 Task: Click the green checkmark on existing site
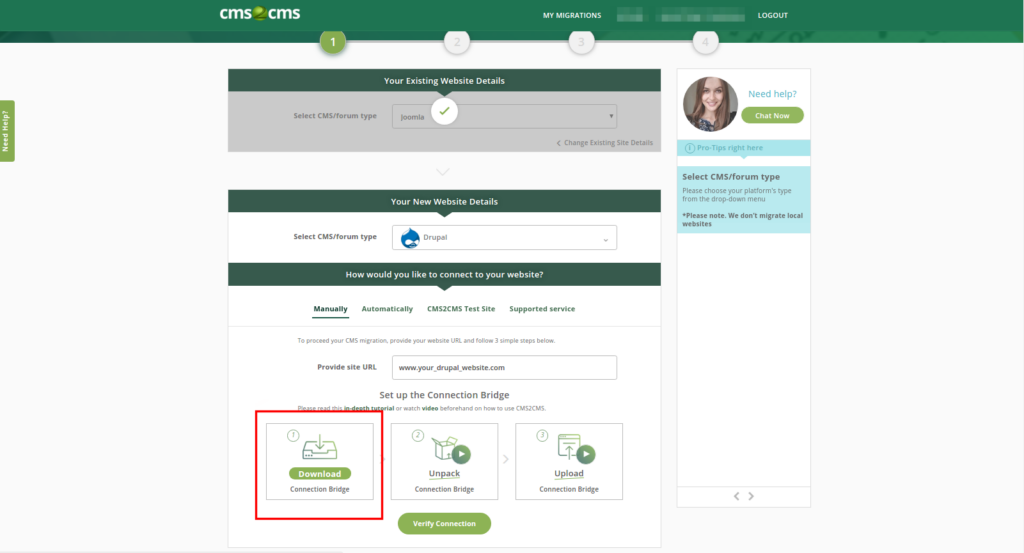coord(444,111)
